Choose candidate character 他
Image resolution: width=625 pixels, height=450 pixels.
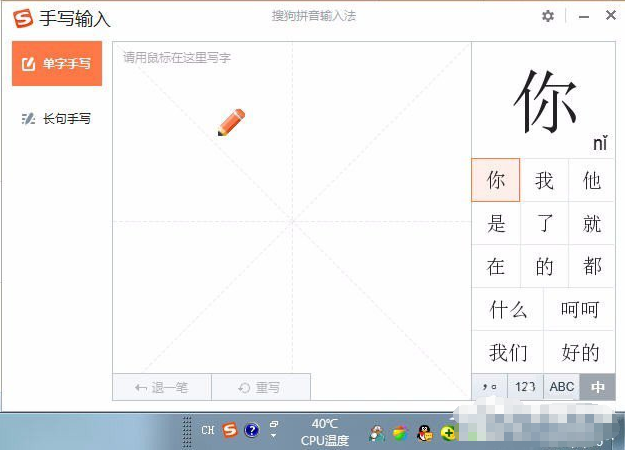(592, 180)
